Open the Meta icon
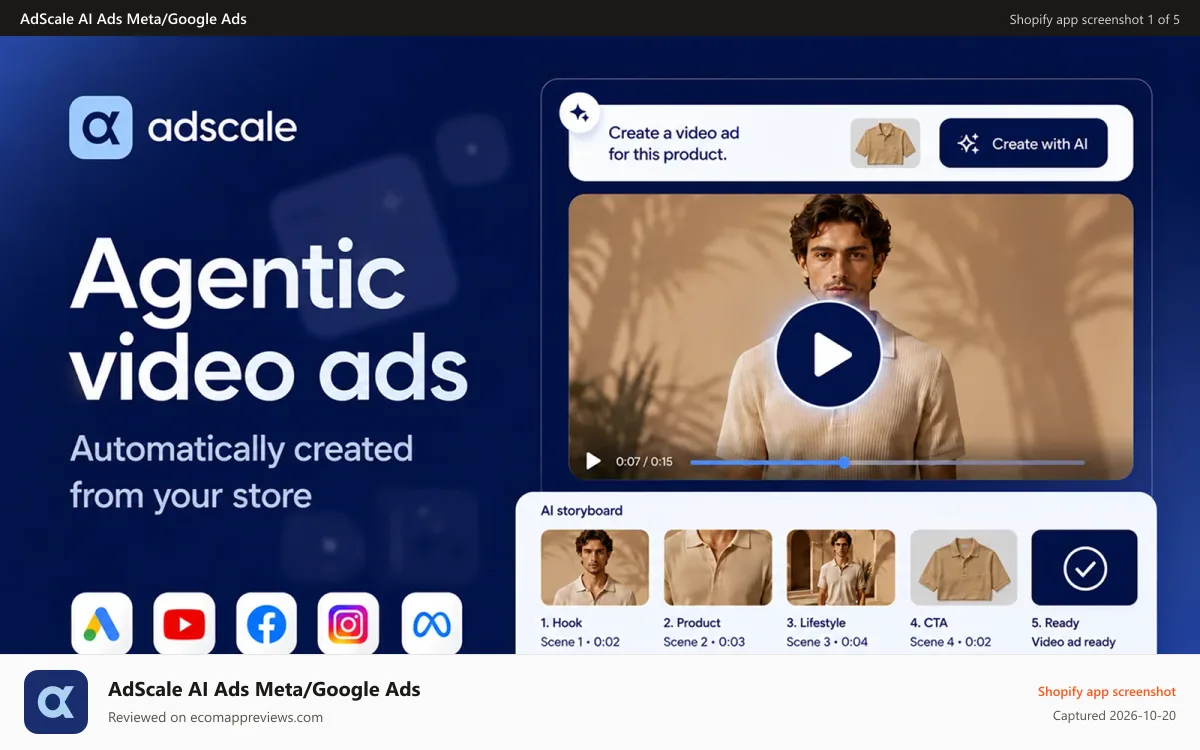Image resolution: width=1200 pixels, height=750 pixels. pyautogui.click(x=431, y=624)
